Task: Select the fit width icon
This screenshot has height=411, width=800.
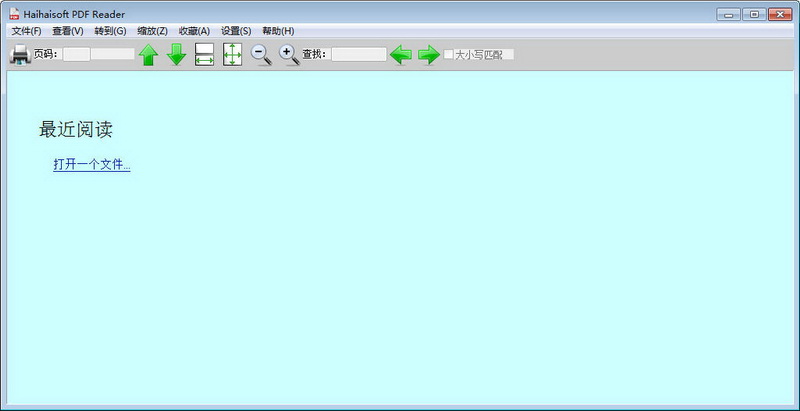Action: click(205, 55)
